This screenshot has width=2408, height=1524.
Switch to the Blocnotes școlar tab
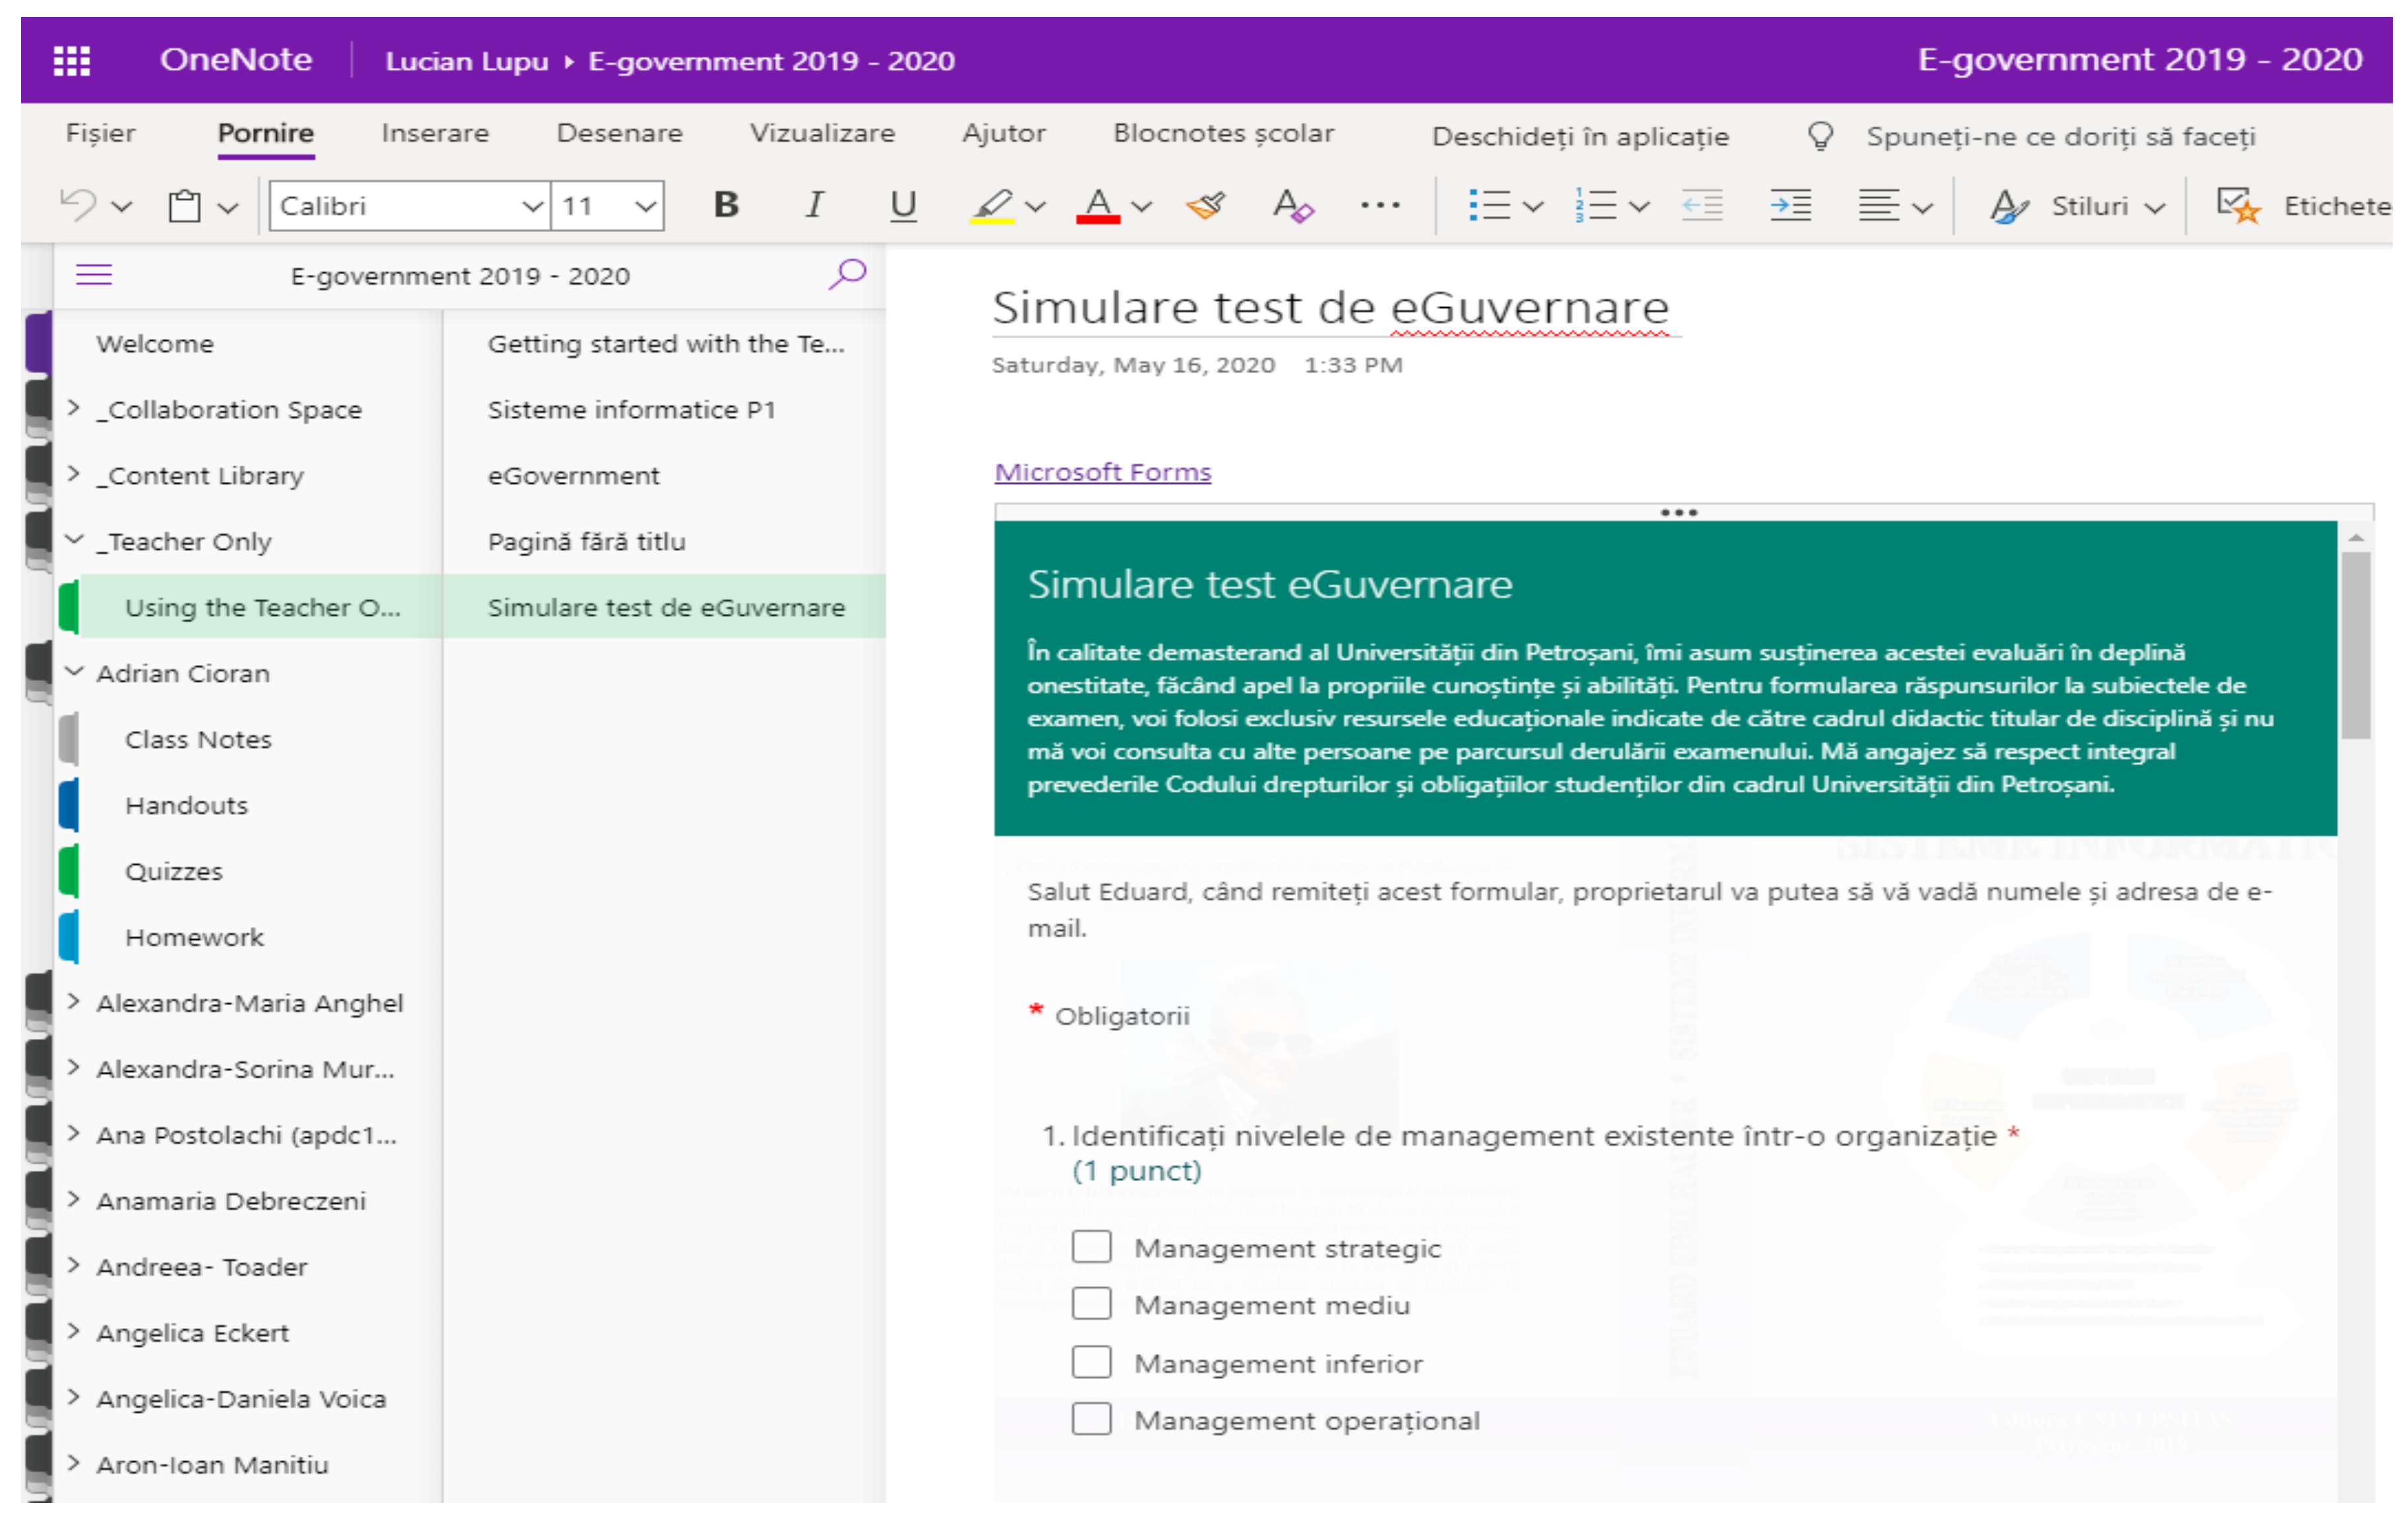[1224, 134]
